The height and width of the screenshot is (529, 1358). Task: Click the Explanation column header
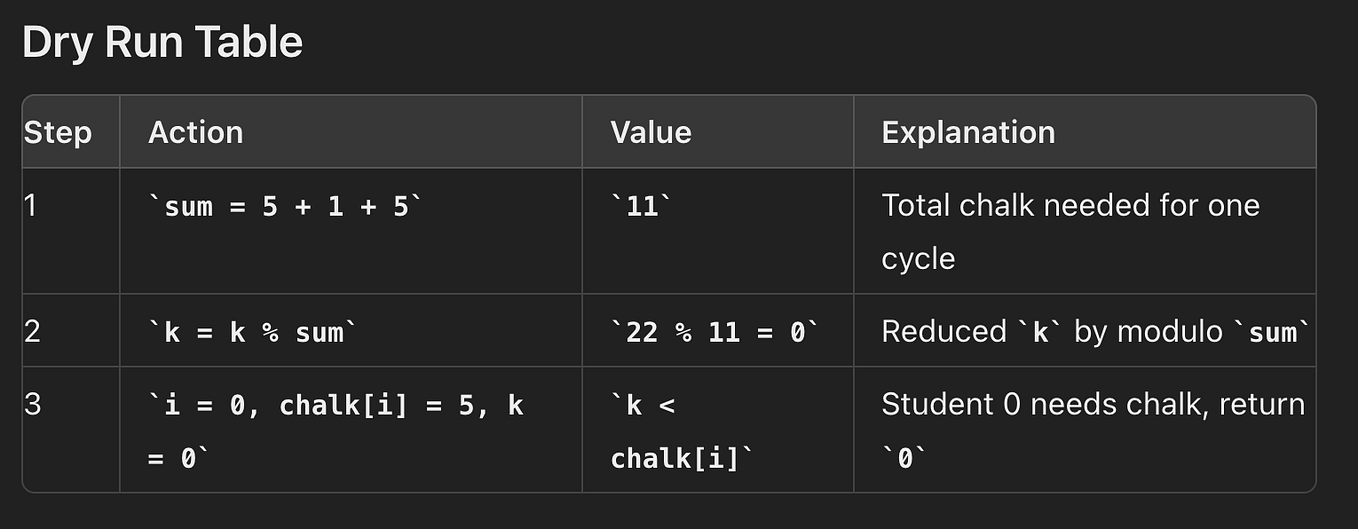967,132
